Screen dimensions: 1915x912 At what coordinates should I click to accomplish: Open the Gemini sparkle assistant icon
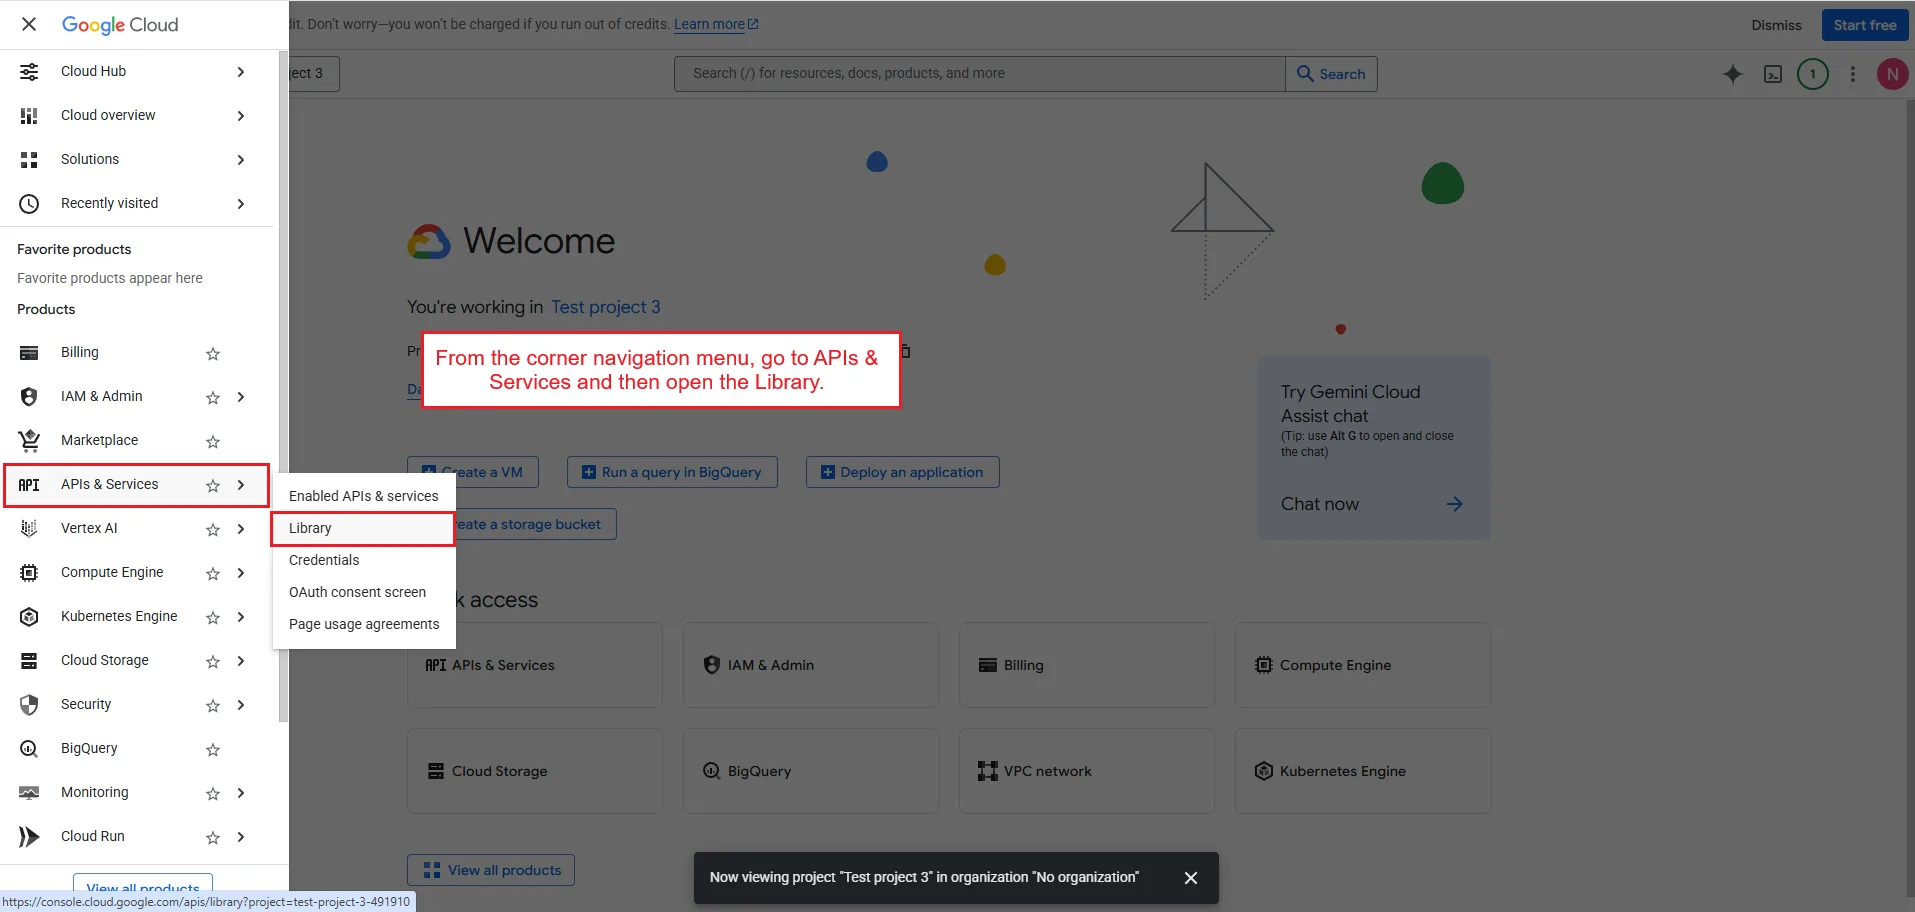[x=1733, y=74]
